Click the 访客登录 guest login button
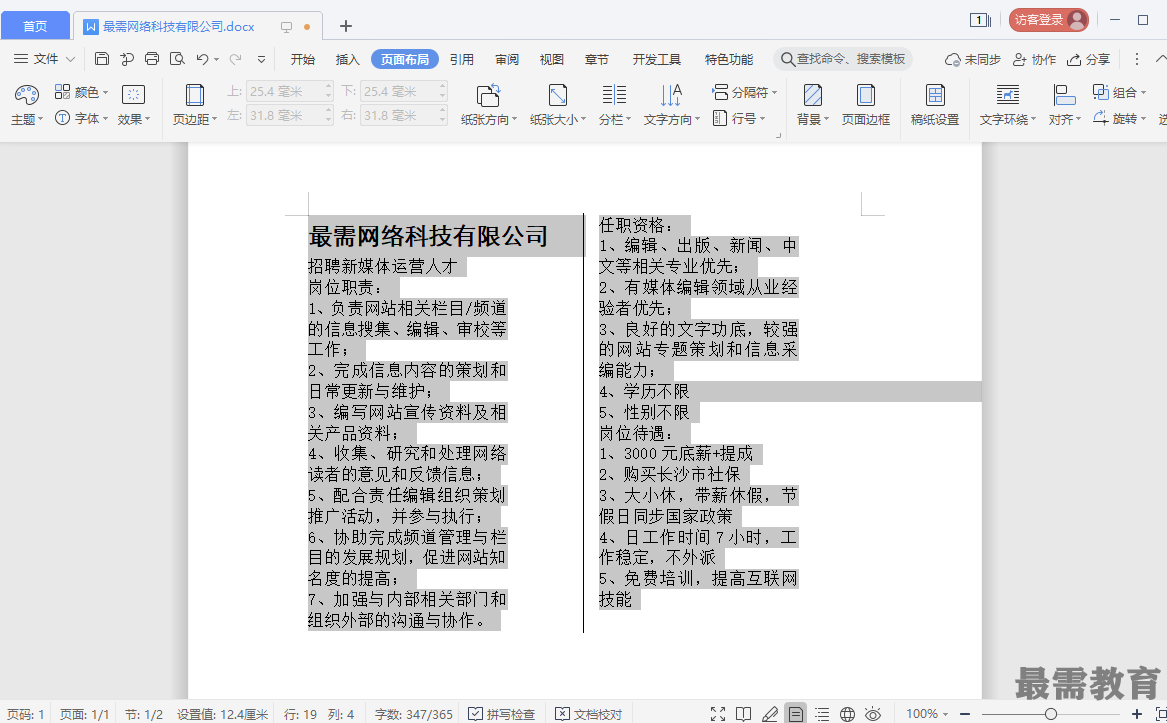This screenshot has height=723, width=1167. click(1049, 20)
